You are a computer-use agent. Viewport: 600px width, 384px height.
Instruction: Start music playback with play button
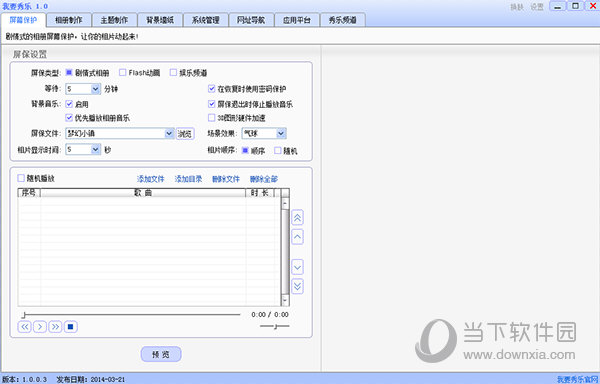click(40, 327)
